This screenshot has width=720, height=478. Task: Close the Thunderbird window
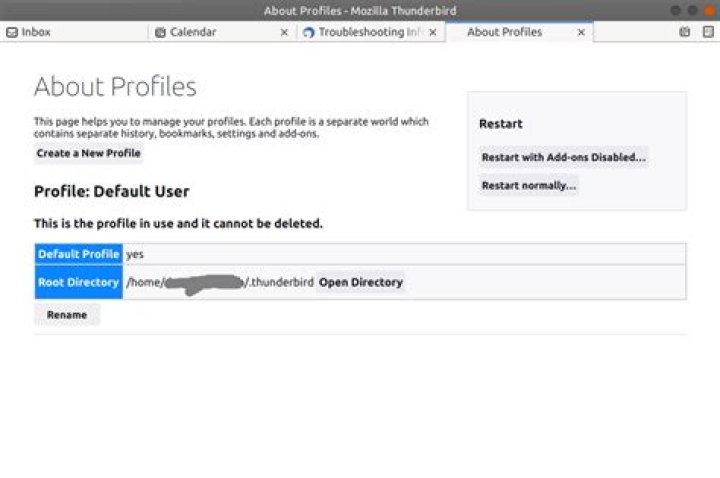[710, 11]
